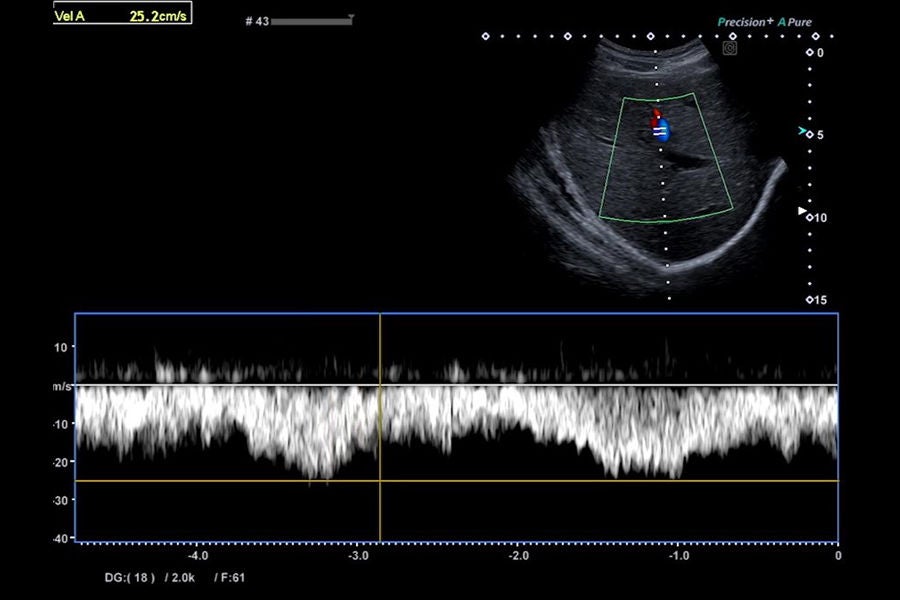
Task: Click the 15 on the depth scale
Action: pos(820,300)
